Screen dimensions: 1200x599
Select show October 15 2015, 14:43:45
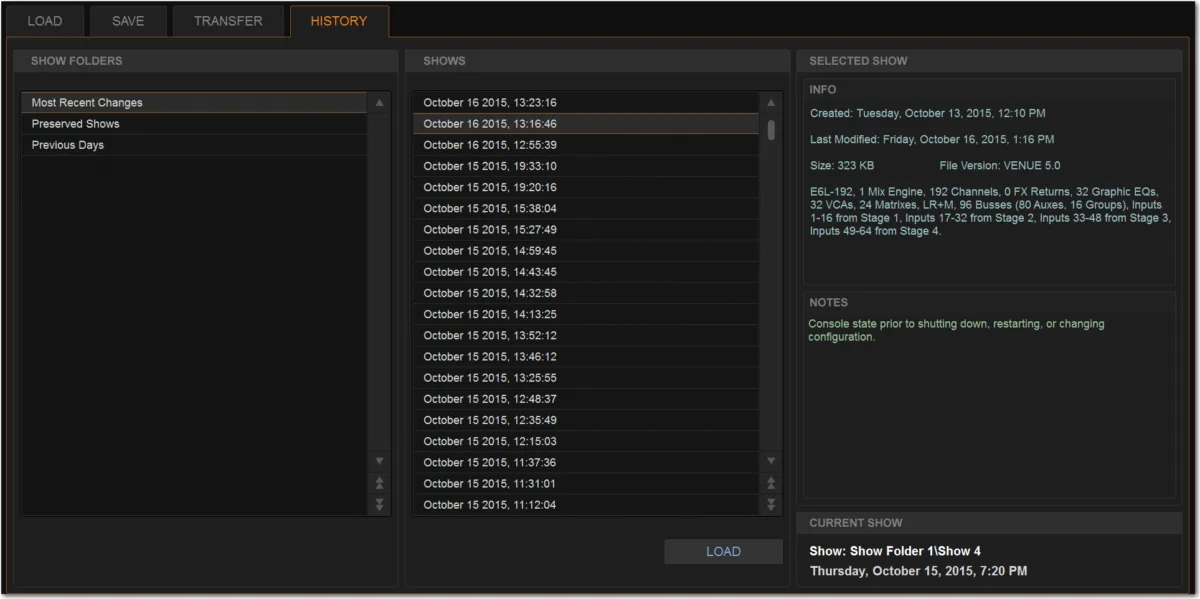tap(586, 272)
